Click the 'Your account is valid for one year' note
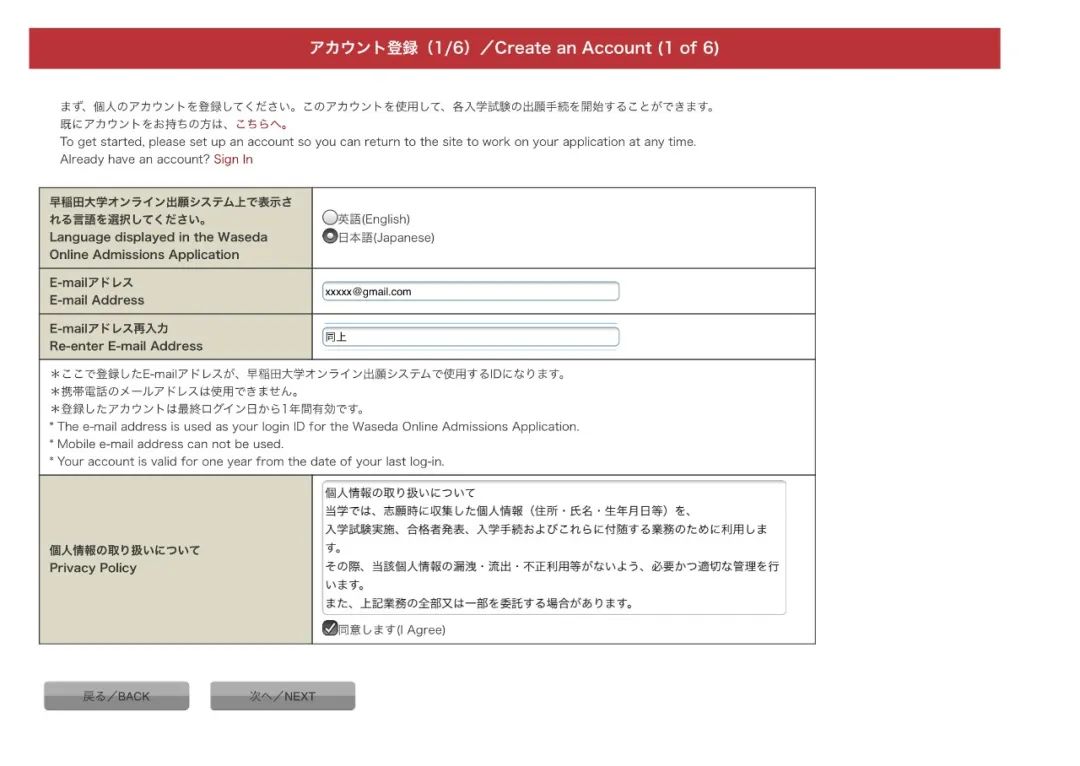This screenshot has width=1080, height=766. pos(247,462)
